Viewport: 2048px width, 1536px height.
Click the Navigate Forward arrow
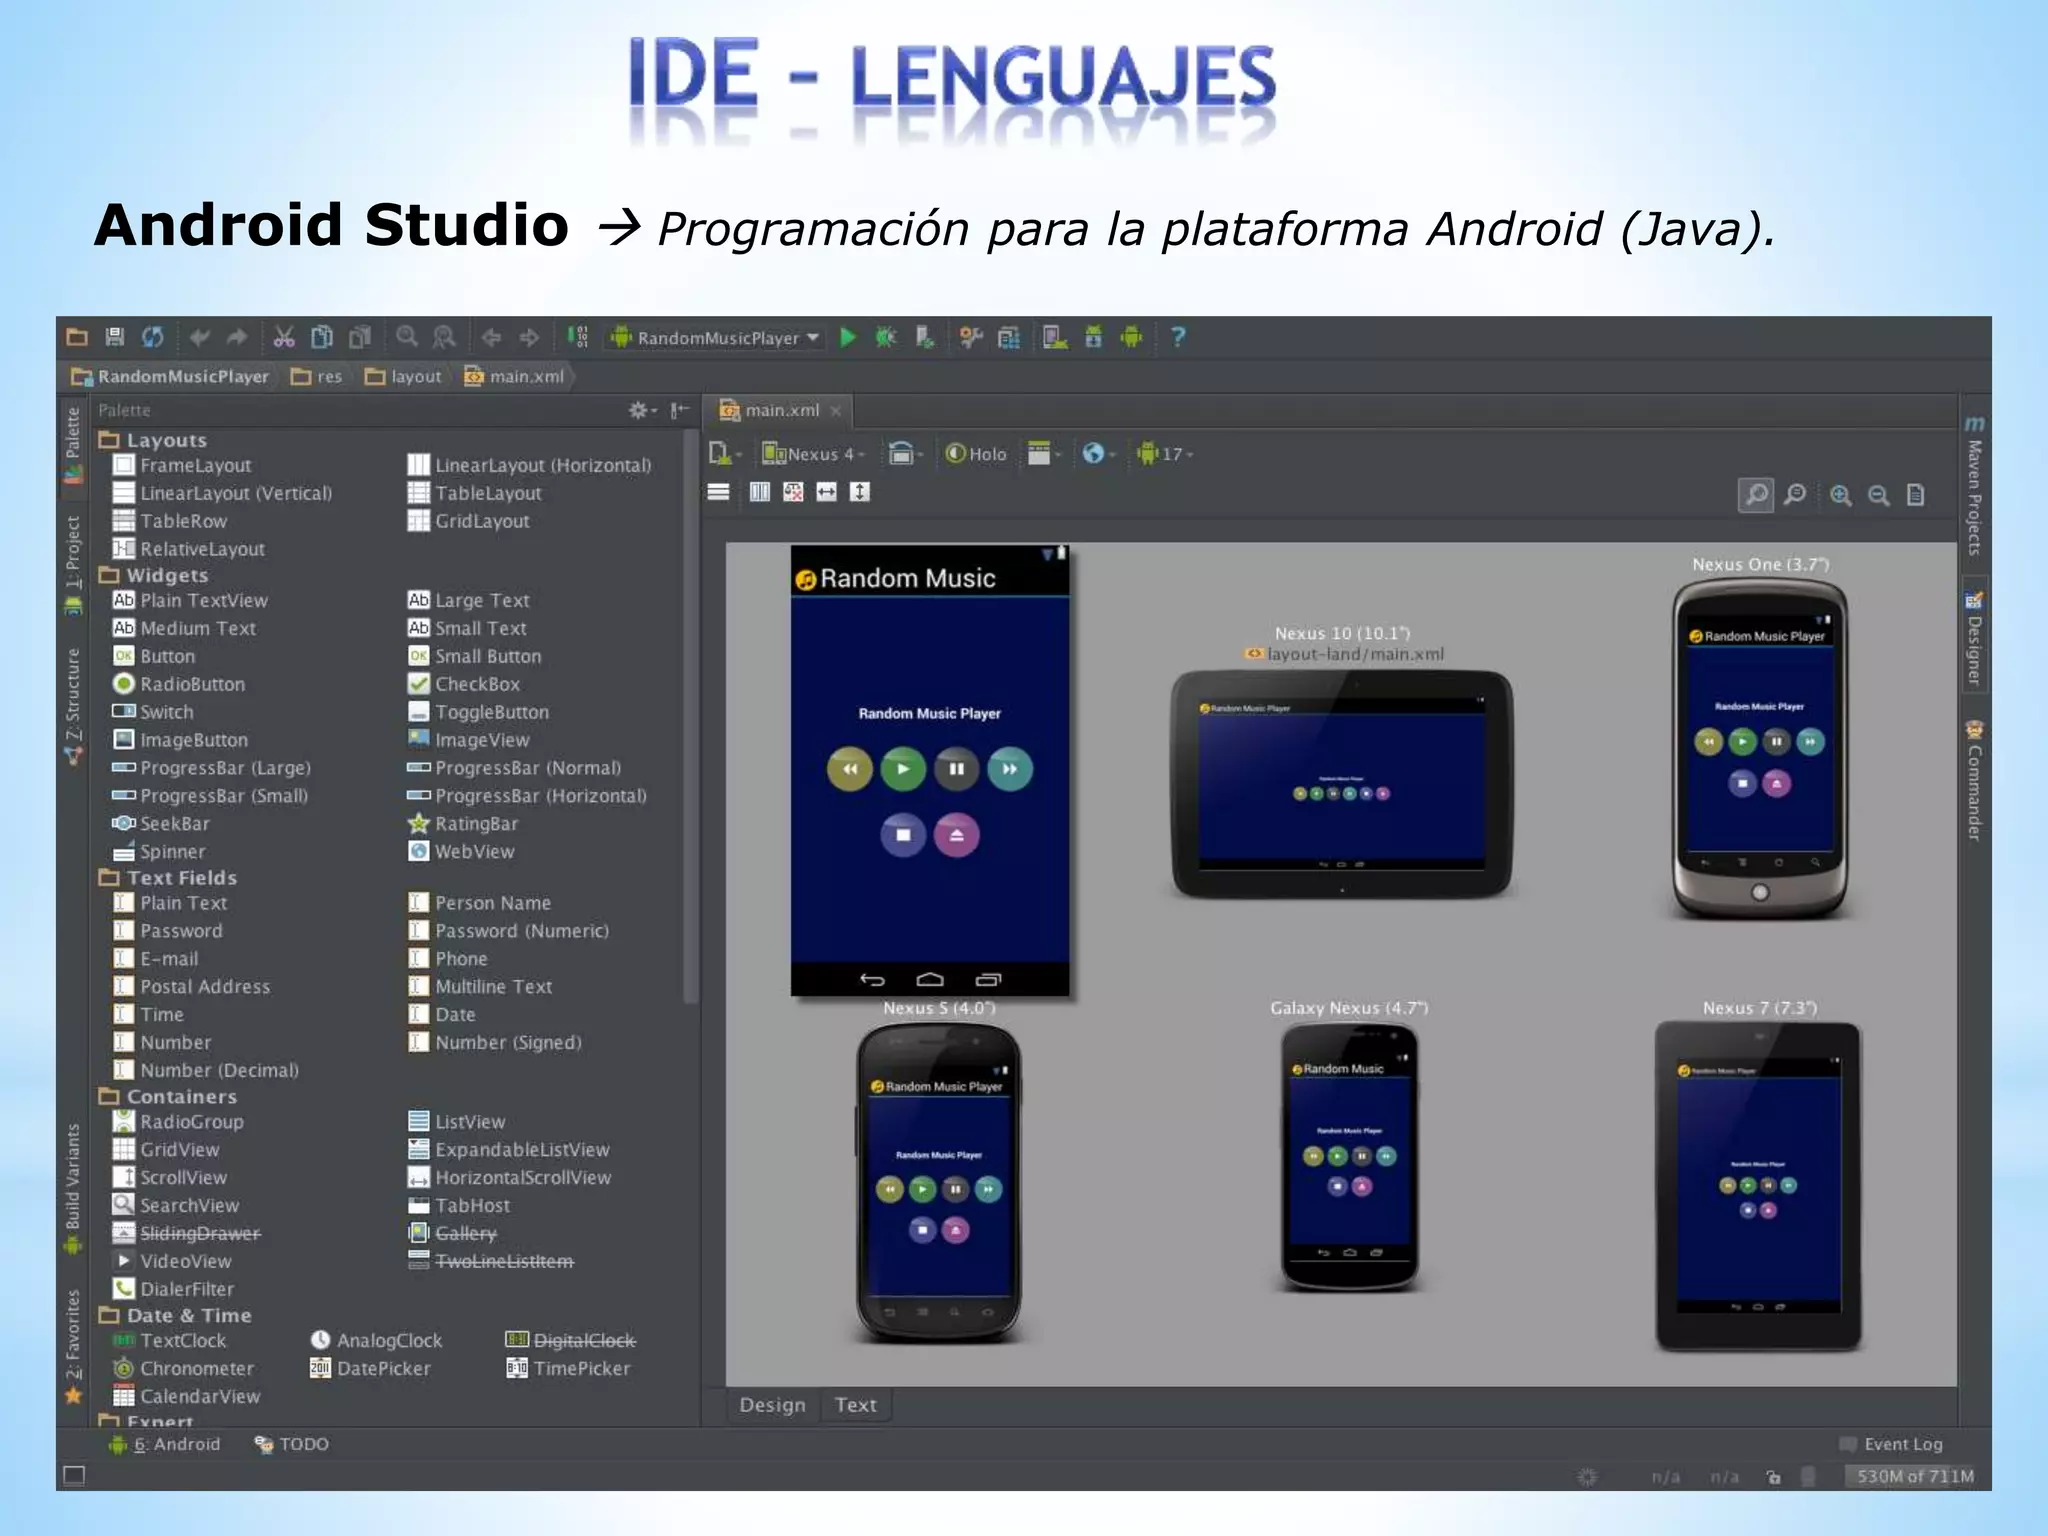pos(529,337)
